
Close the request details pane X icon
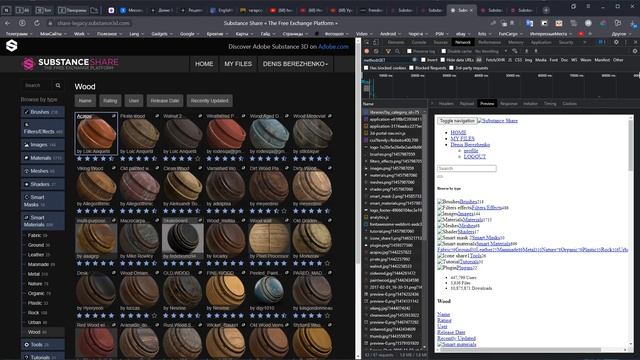432,104
